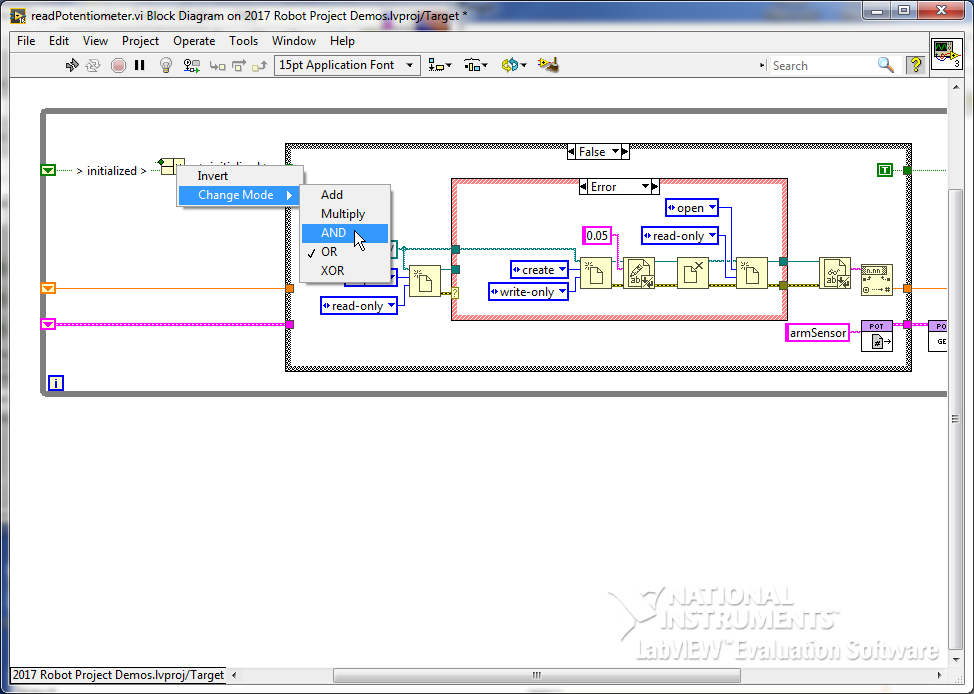Open the 15pt Application Font dropdown

click(346, 65)
